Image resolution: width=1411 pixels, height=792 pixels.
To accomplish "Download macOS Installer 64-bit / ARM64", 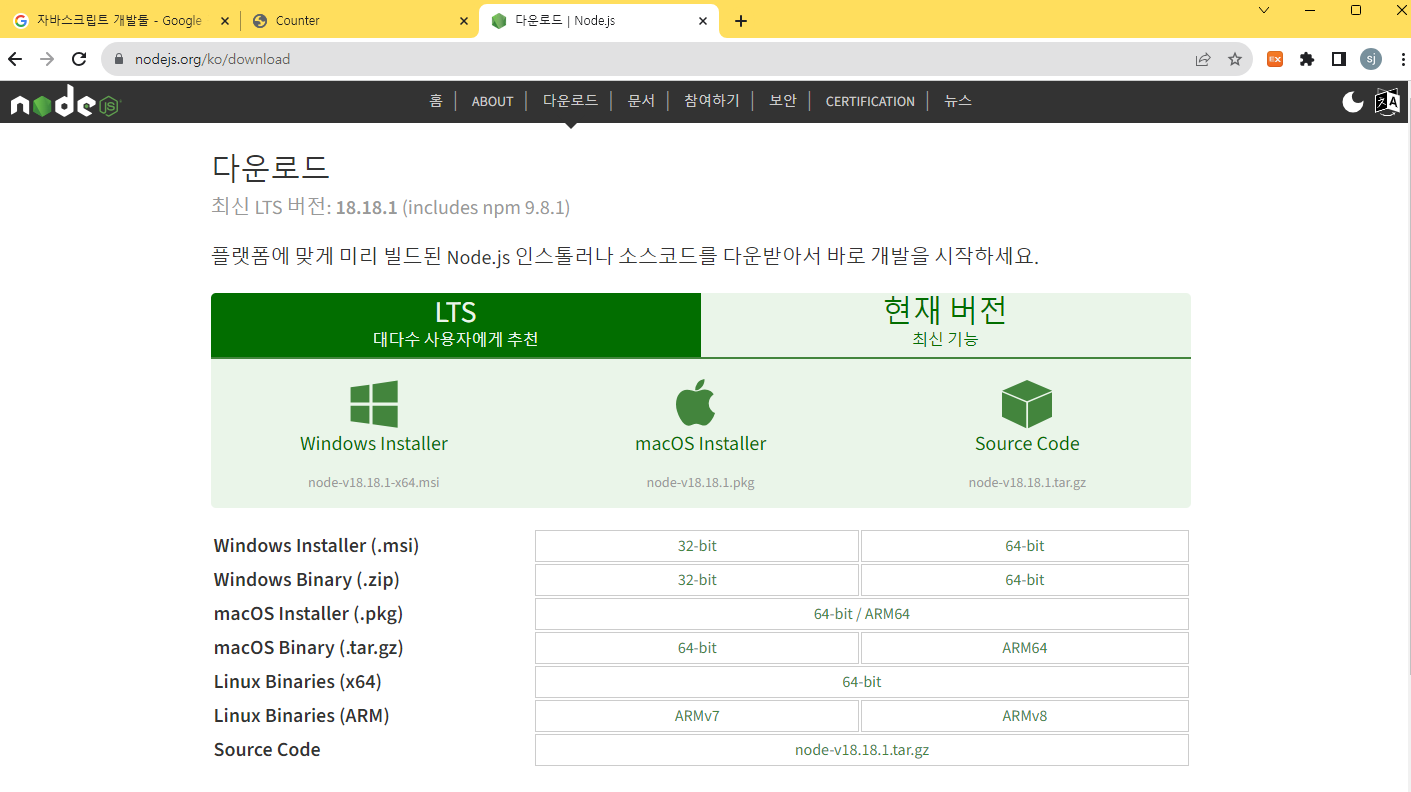I will (x=862, y=614).
